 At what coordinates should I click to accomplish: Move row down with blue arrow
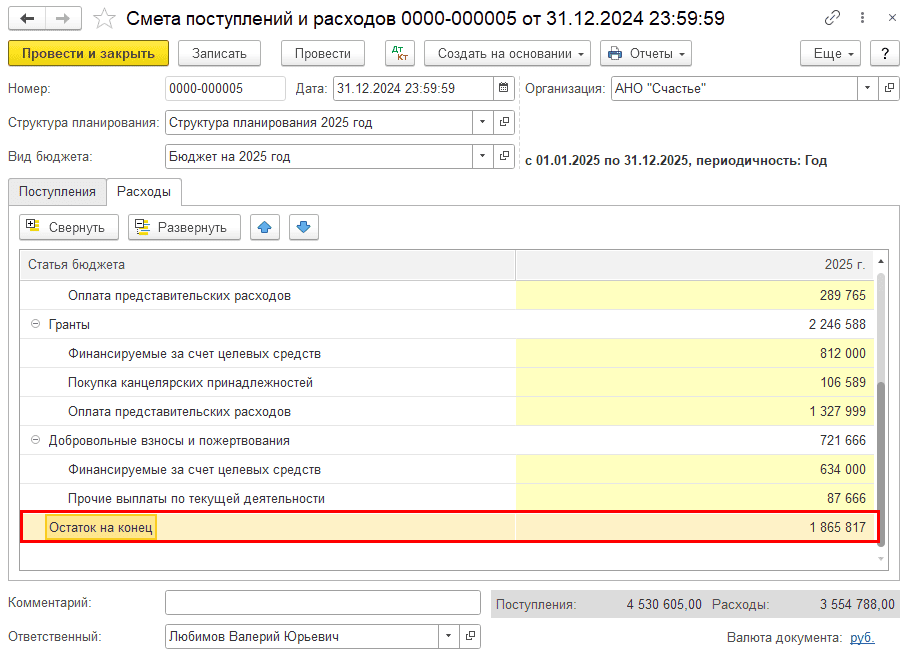304,227
